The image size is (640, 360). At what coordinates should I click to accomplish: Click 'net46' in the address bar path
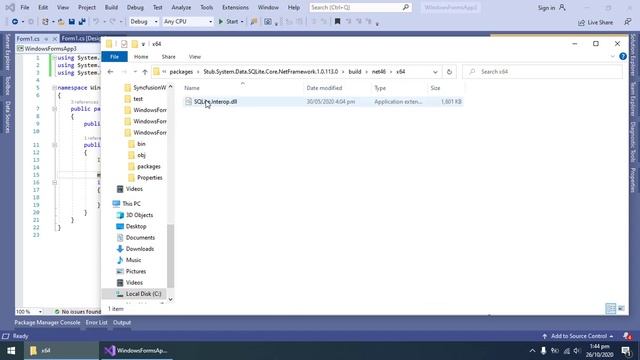379,72
